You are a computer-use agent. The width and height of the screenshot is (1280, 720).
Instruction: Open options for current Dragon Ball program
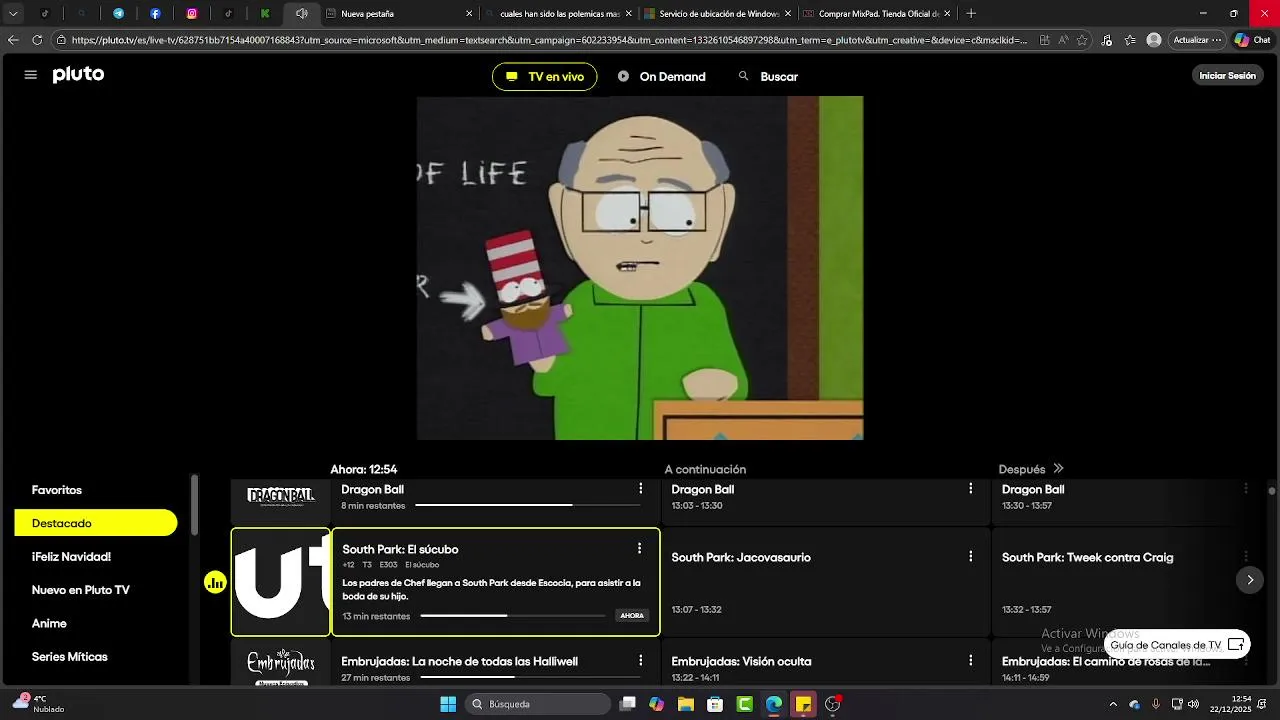click(x=641, y=489)
